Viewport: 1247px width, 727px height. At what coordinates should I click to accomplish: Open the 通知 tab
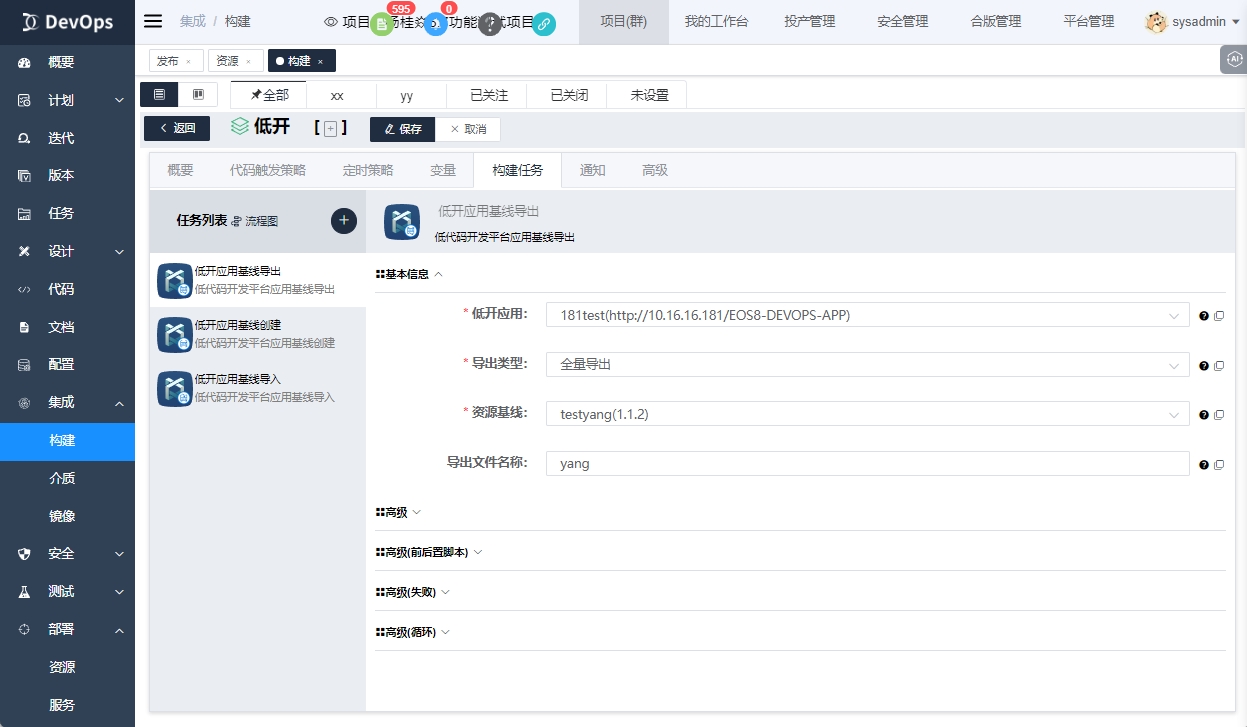pos(592,170)
